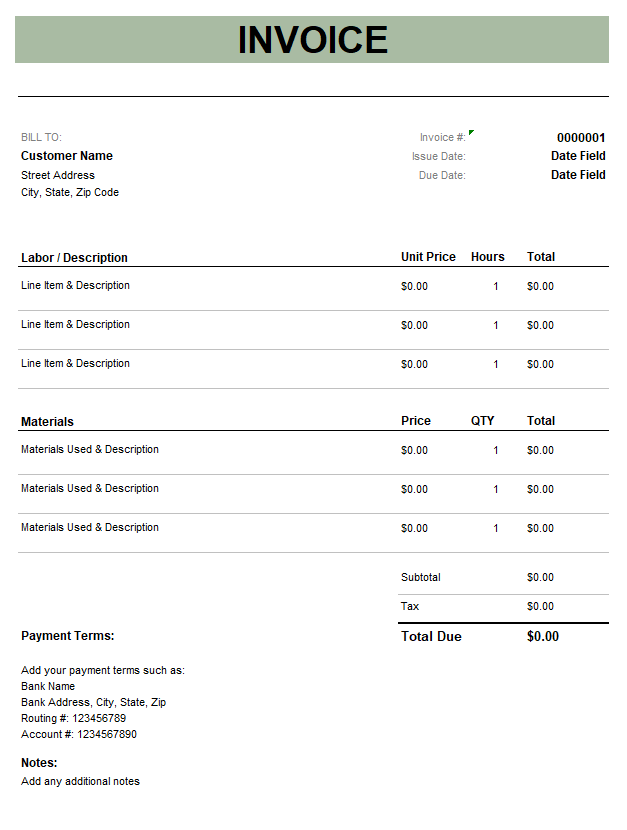Select the Due Date's Date Field
Screen dimensions: 627x830
pos(578,175)
